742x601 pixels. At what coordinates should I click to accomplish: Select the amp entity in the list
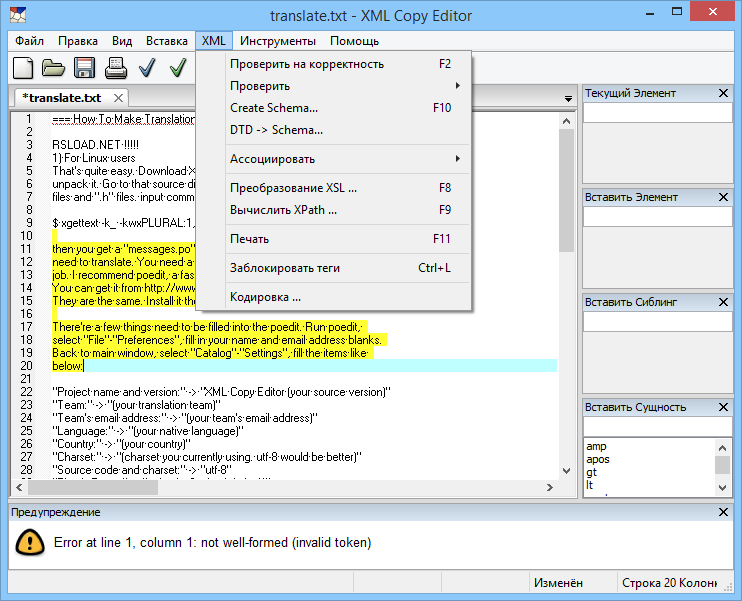596,446
